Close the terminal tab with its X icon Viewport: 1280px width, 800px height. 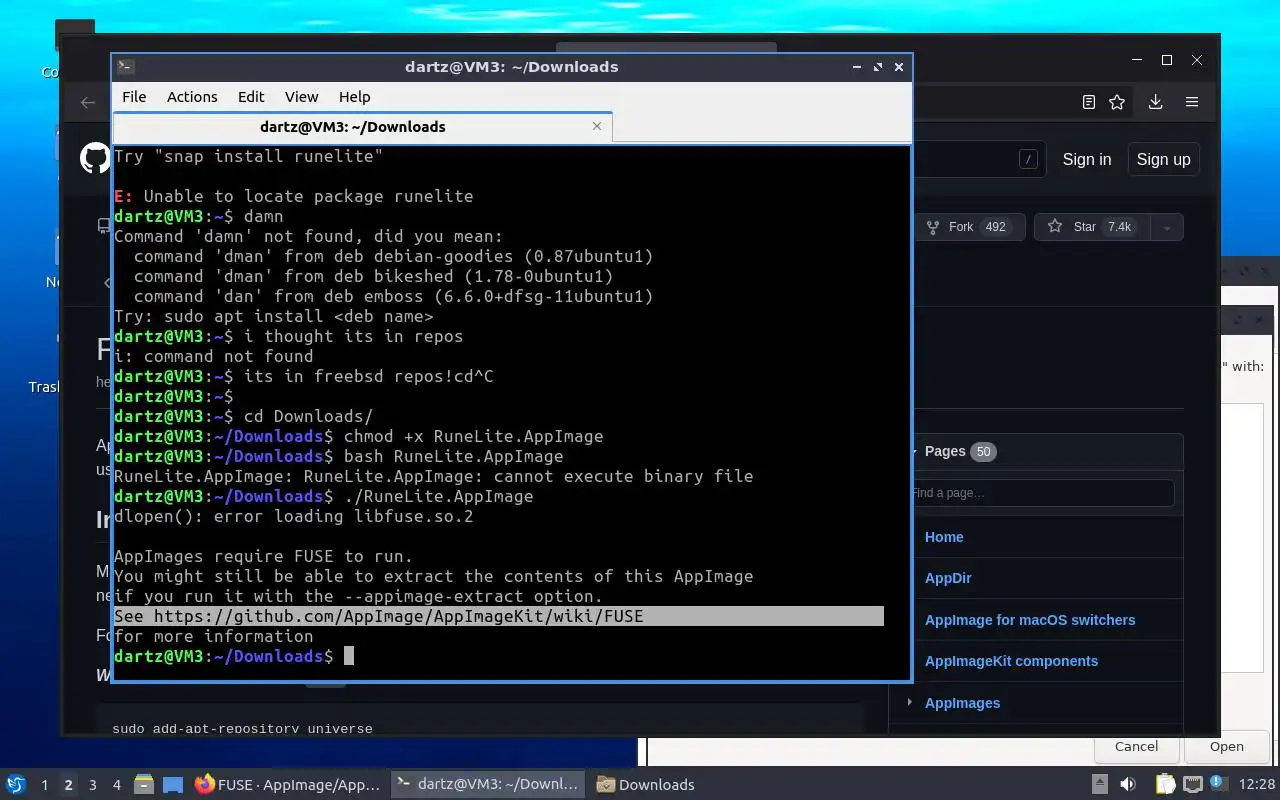click(597, 126)
